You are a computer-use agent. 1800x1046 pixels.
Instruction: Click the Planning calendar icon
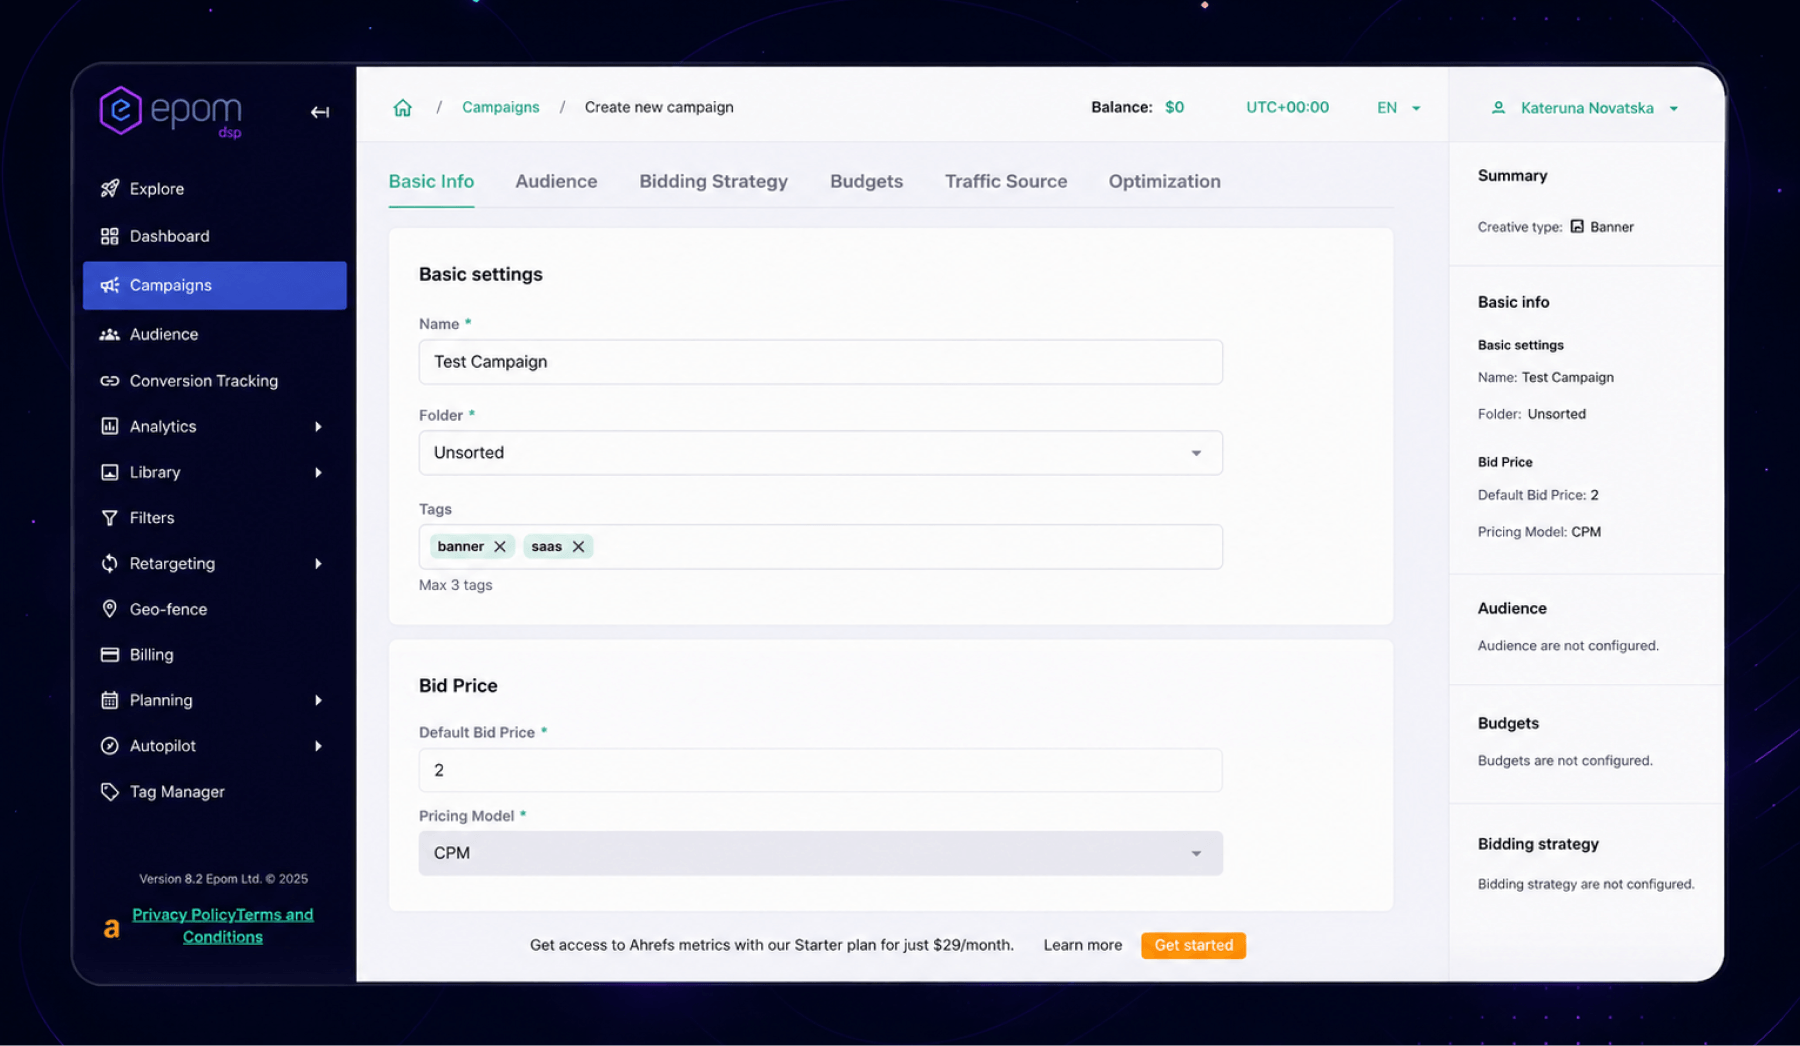(110, 700)
